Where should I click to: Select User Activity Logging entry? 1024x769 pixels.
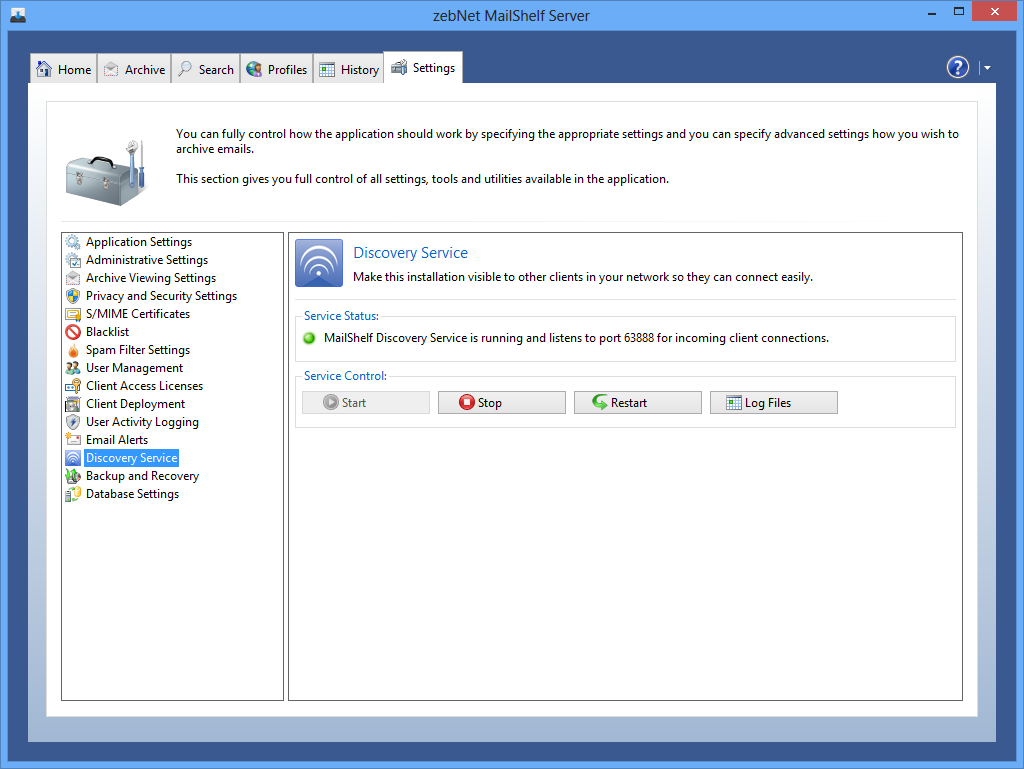pyautogui.click(x=142, y=422)
